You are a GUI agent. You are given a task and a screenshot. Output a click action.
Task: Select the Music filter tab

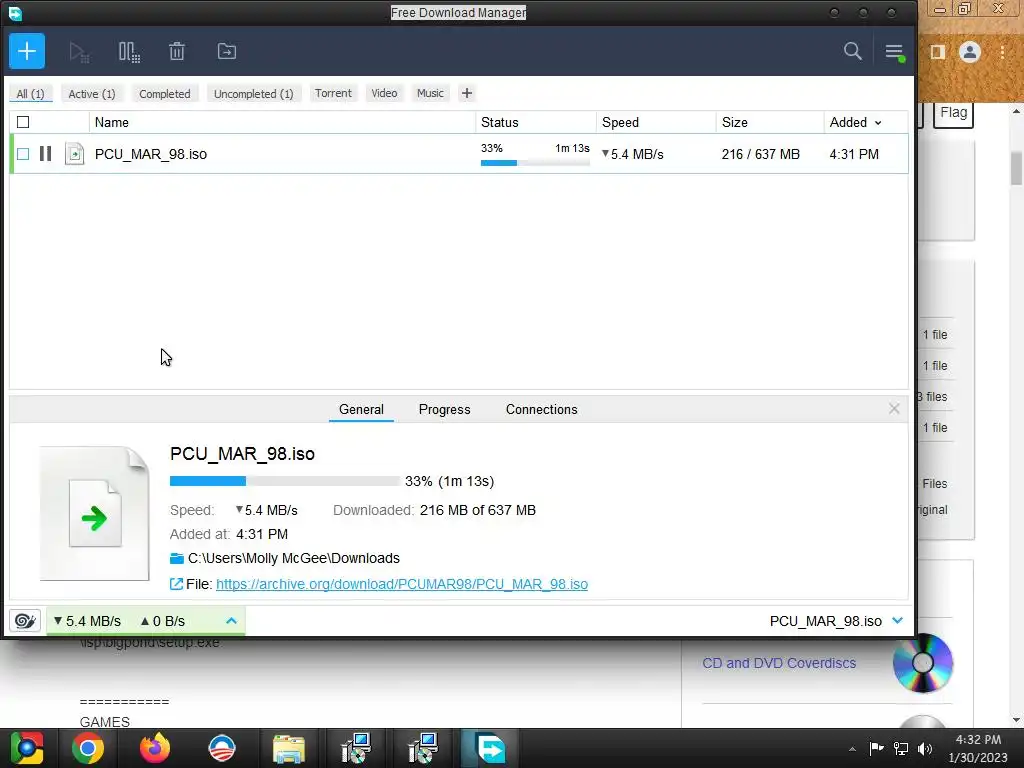[x=430, y=93]
